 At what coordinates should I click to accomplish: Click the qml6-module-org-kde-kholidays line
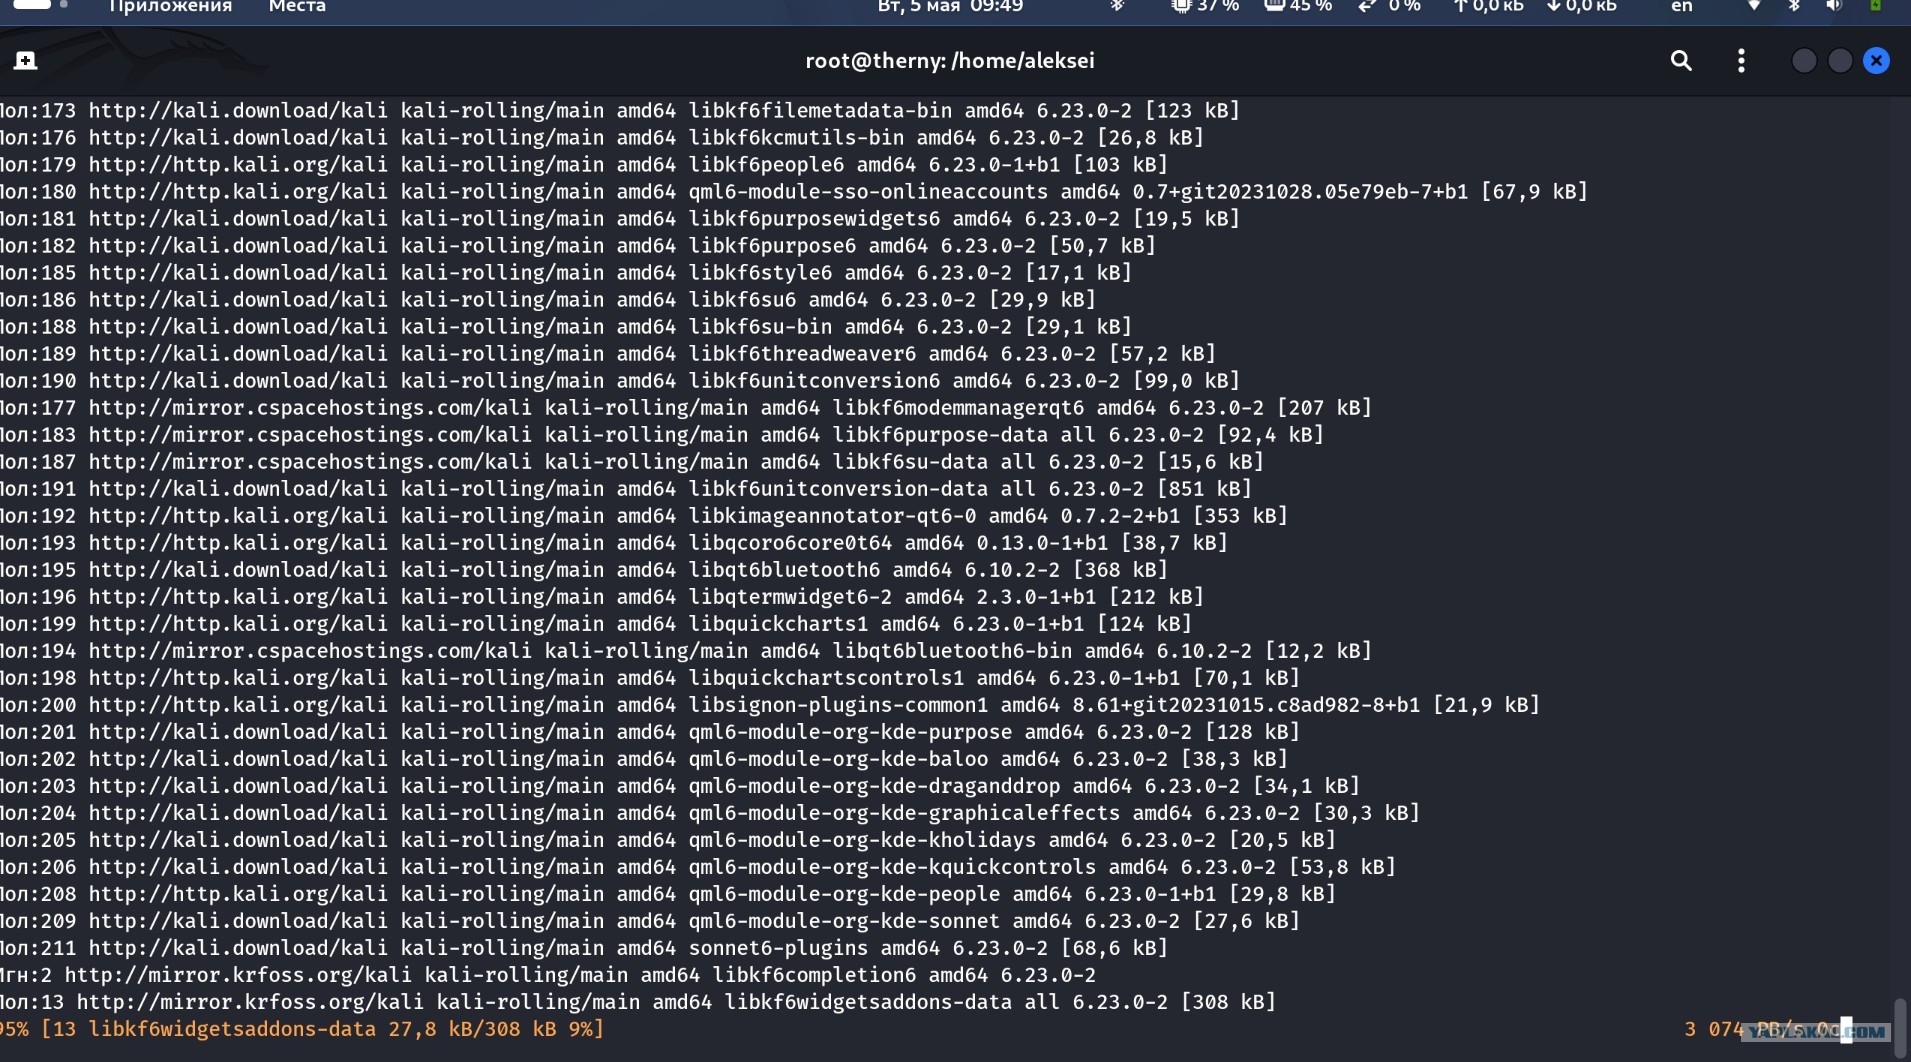[x=668, y=839]
